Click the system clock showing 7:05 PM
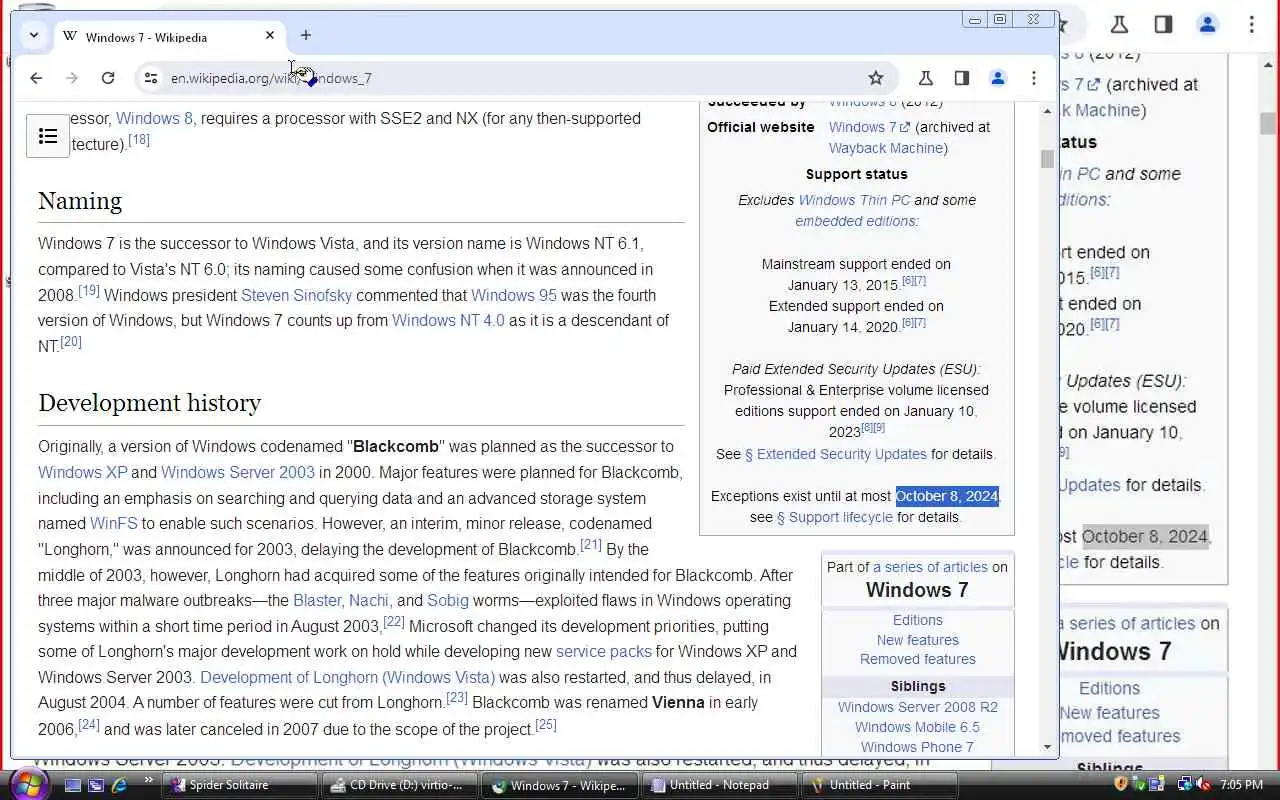The width and height of the screenshot is (1280, 800). pos(1241,785)
